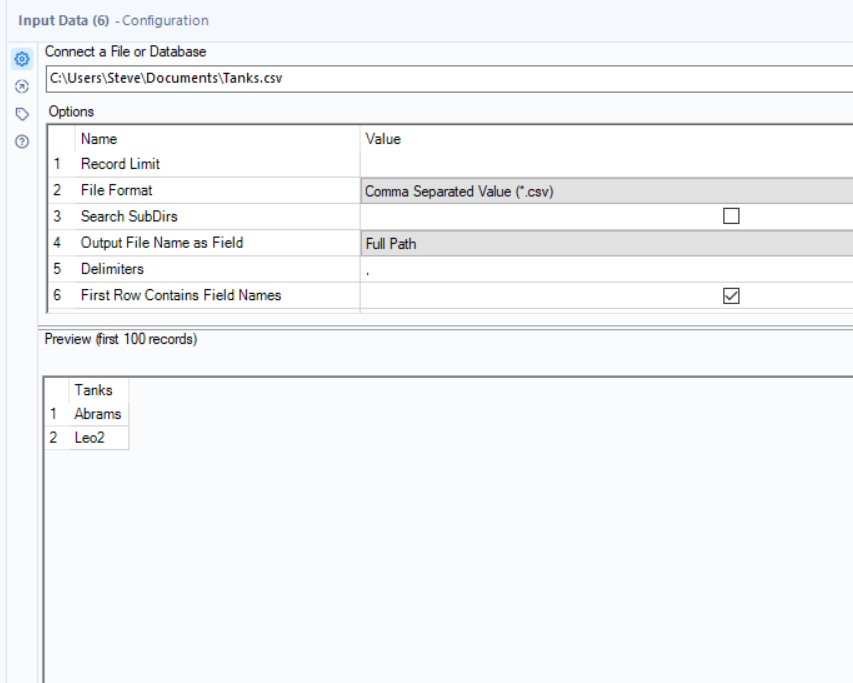Select the Tanks column header in preview

(93, 391)
